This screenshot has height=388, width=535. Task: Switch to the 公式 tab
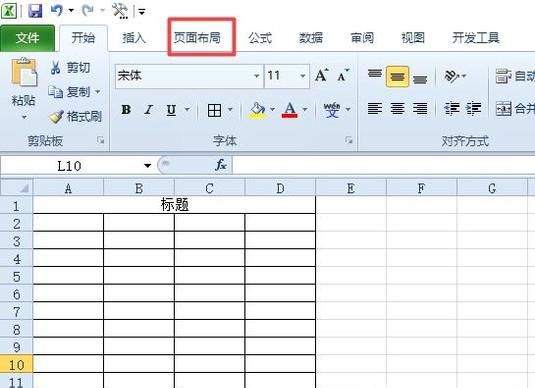260,38
